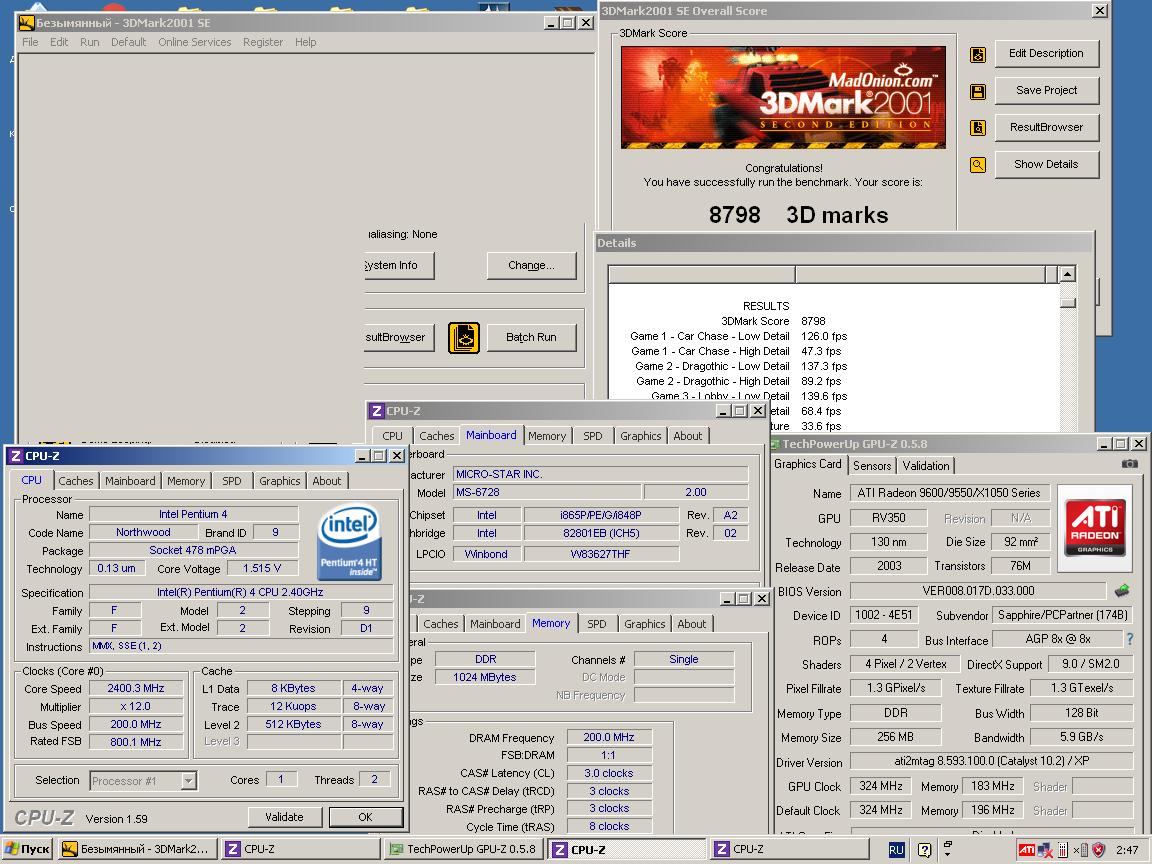The height and width of the screenshot is (864, 1152).
Task: Click the Details list scroll up arrow
Action: click(1068, 274)
